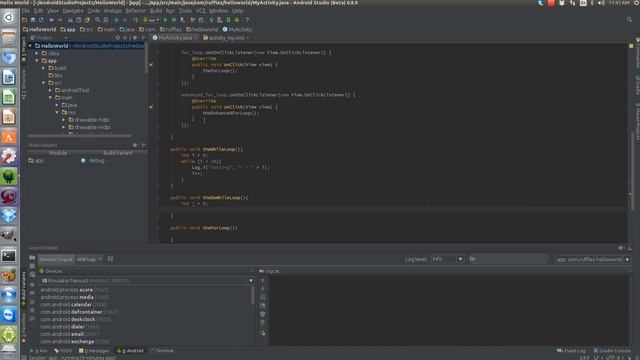640x360 pixels.
Task: Click the Save All disk icon
Action: [x=33, y=20]
